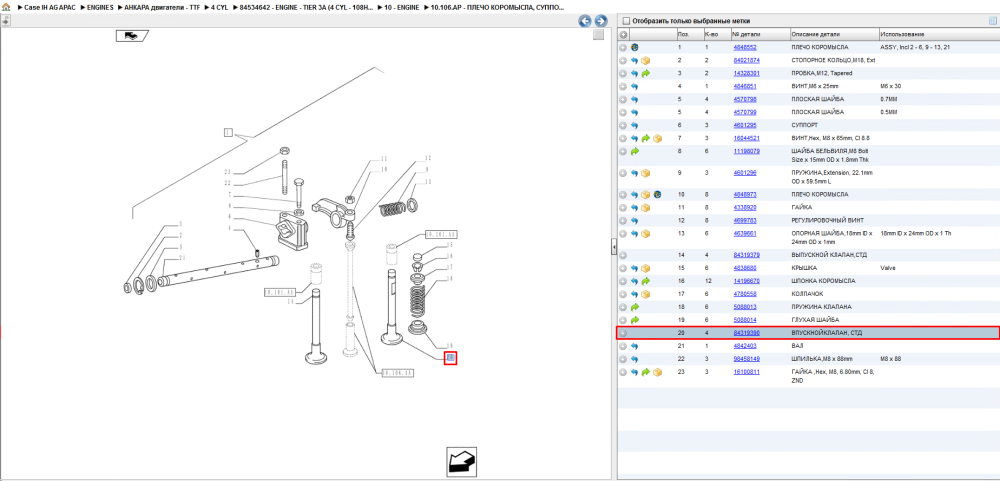Open part number link 84319379
This screenshot has height=481, width=1000.
tap(746, 255)
